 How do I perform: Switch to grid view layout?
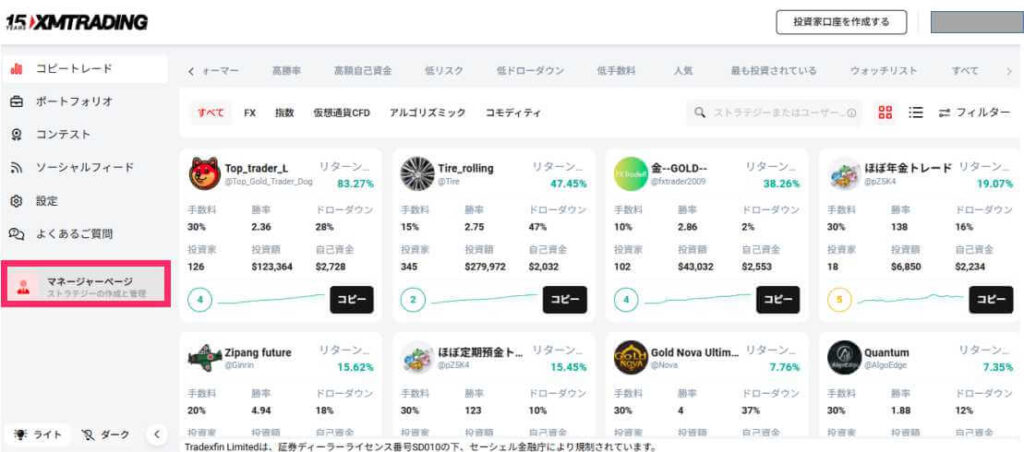(x=885, y=113)
